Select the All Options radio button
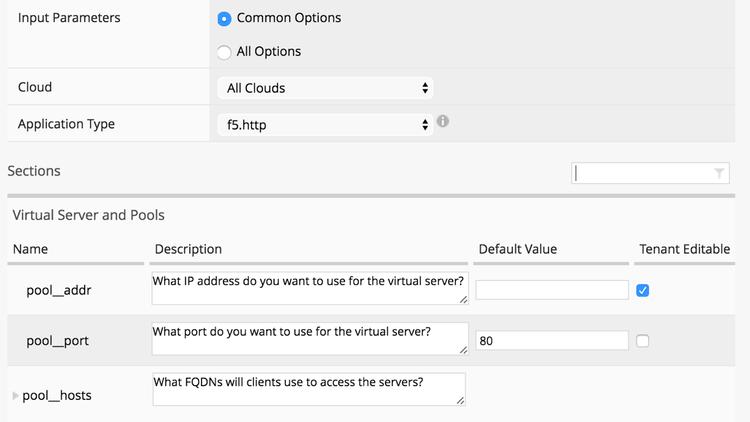The image size is (750, 422). (x=224, y=52)
